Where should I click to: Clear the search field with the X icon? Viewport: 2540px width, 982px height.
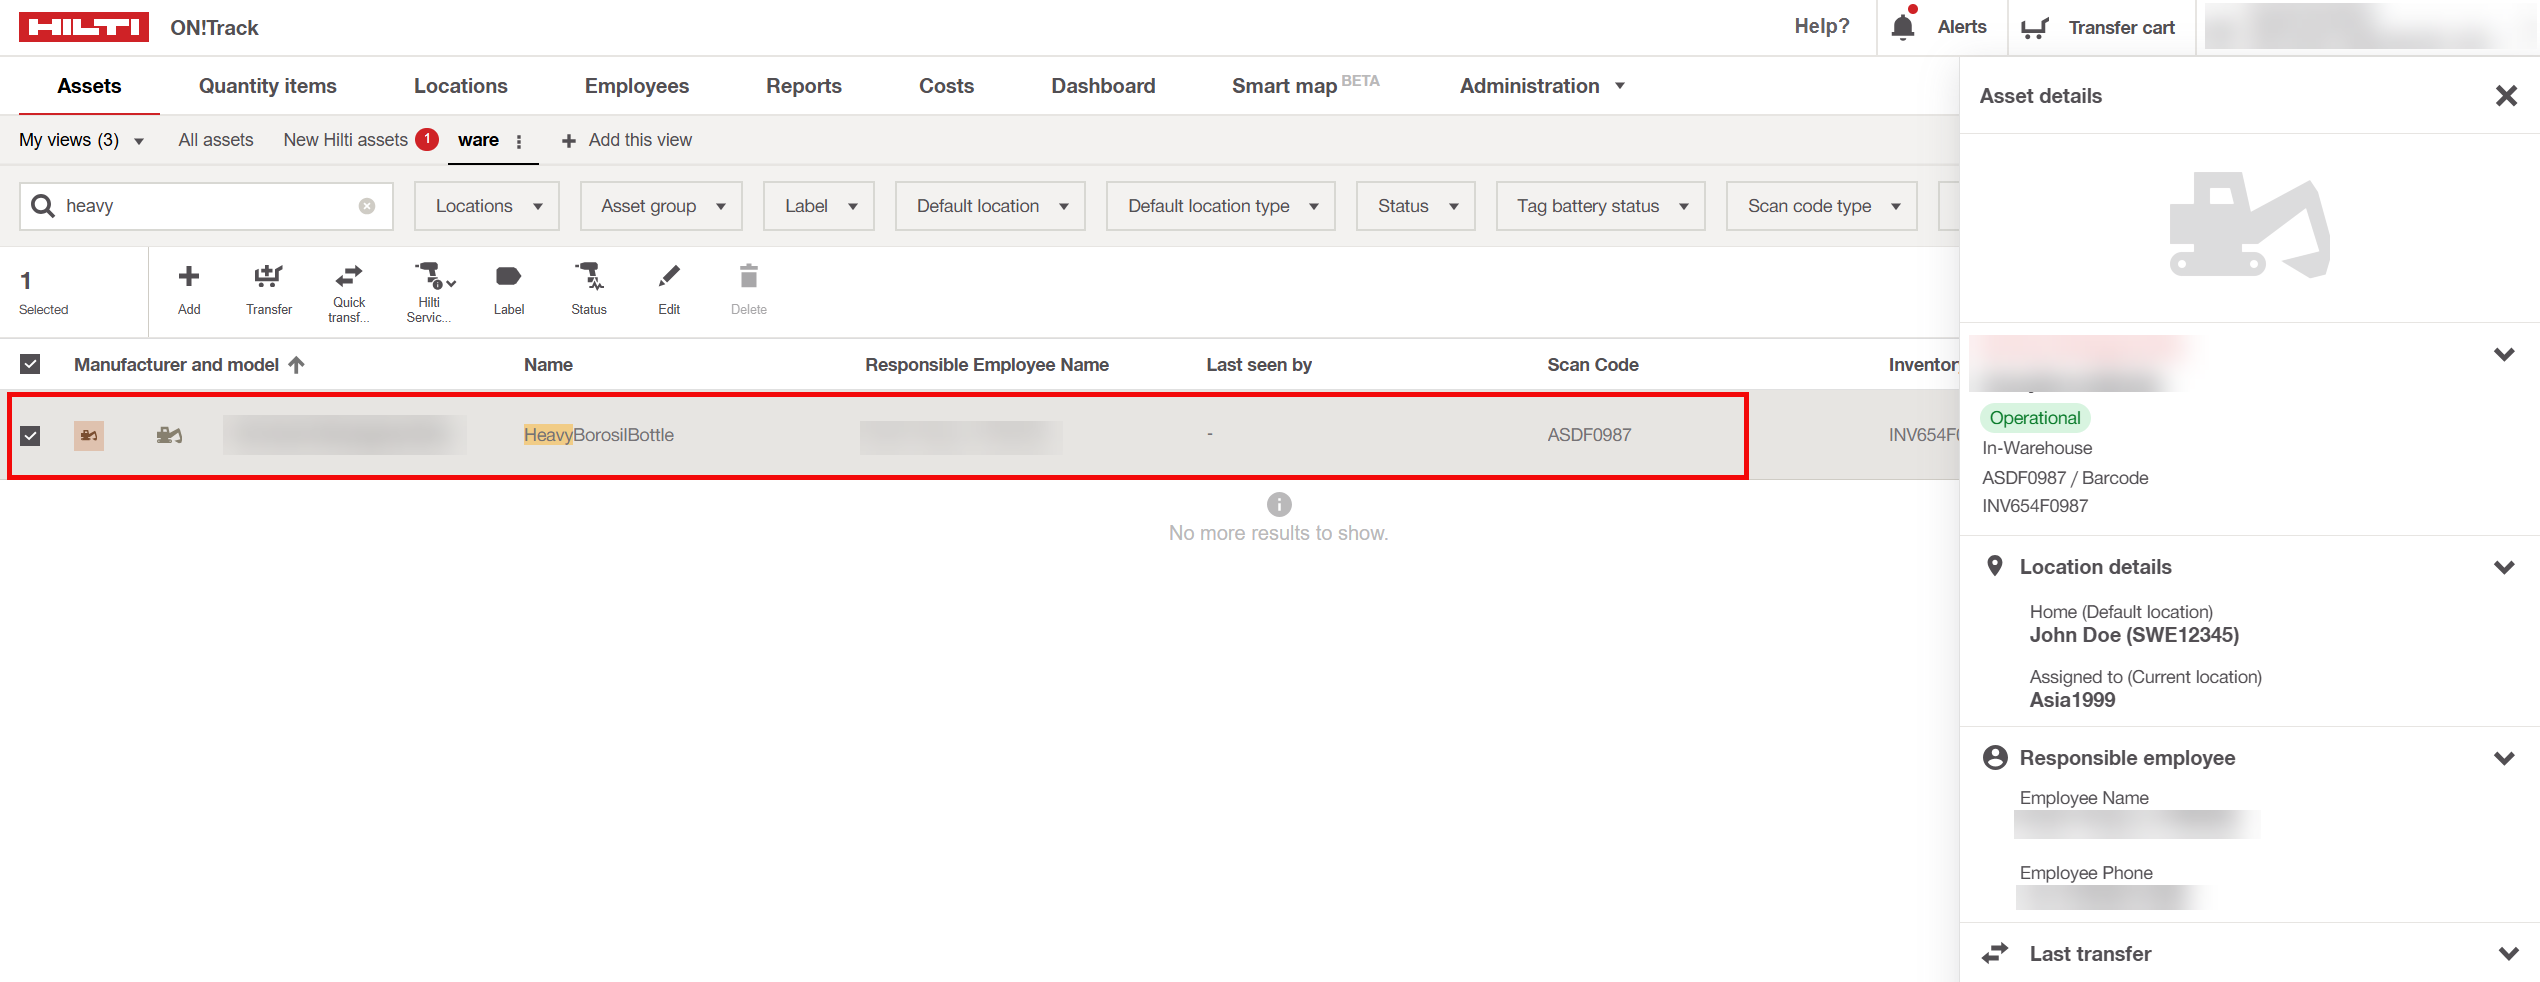367,206
